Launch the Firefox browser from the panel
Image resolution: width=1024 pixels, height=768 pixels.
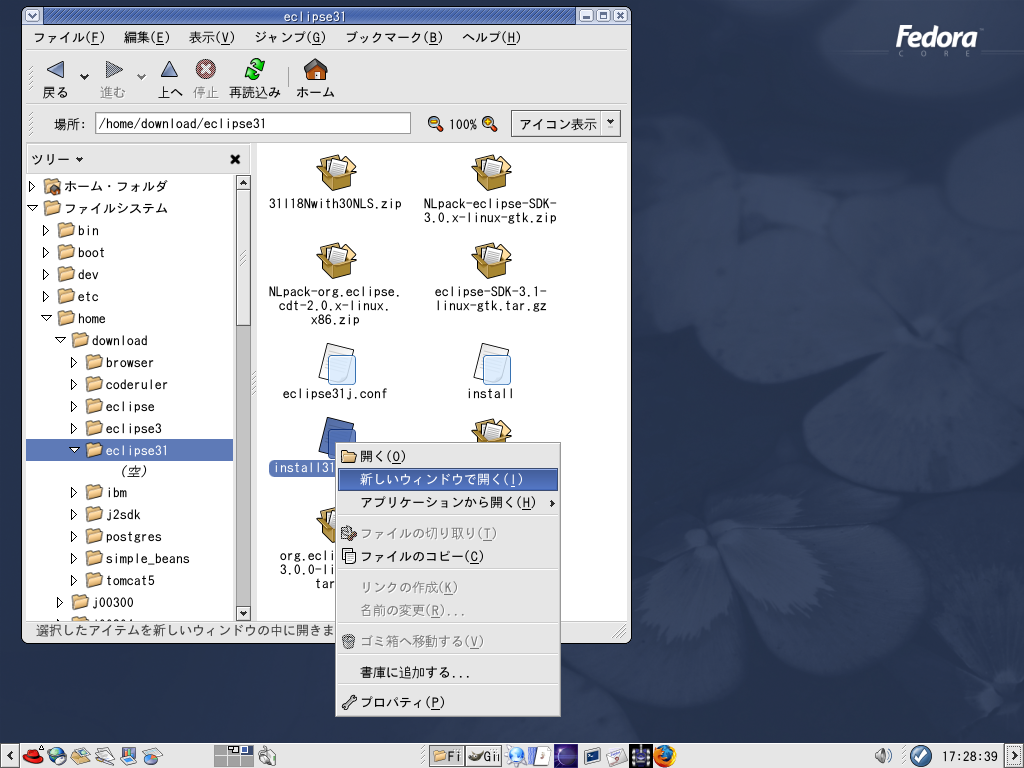coord(665,756)
